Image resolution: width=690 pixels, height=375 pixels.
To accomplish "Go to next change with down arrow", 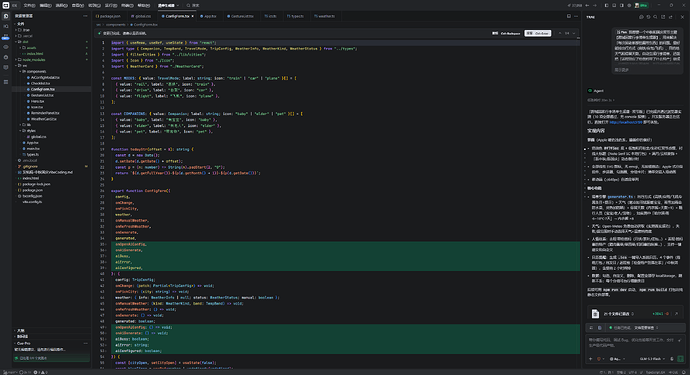I will tap(574, 33).
